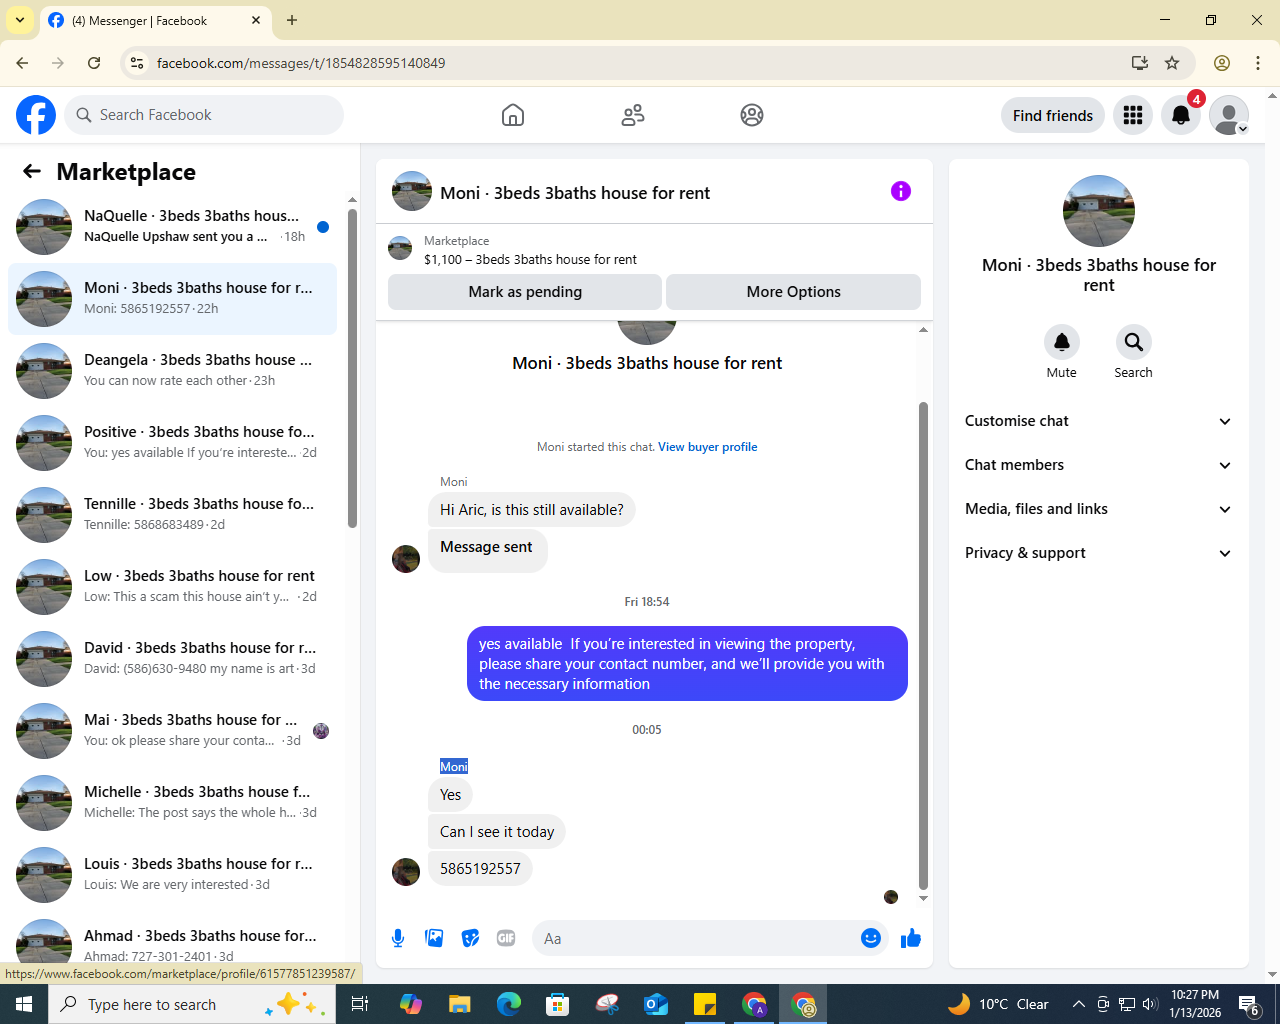The width and height of the screenshot is (1280, 1024).
Task: Open Outlook from taskbar
Action: (x=656, y=1004)
